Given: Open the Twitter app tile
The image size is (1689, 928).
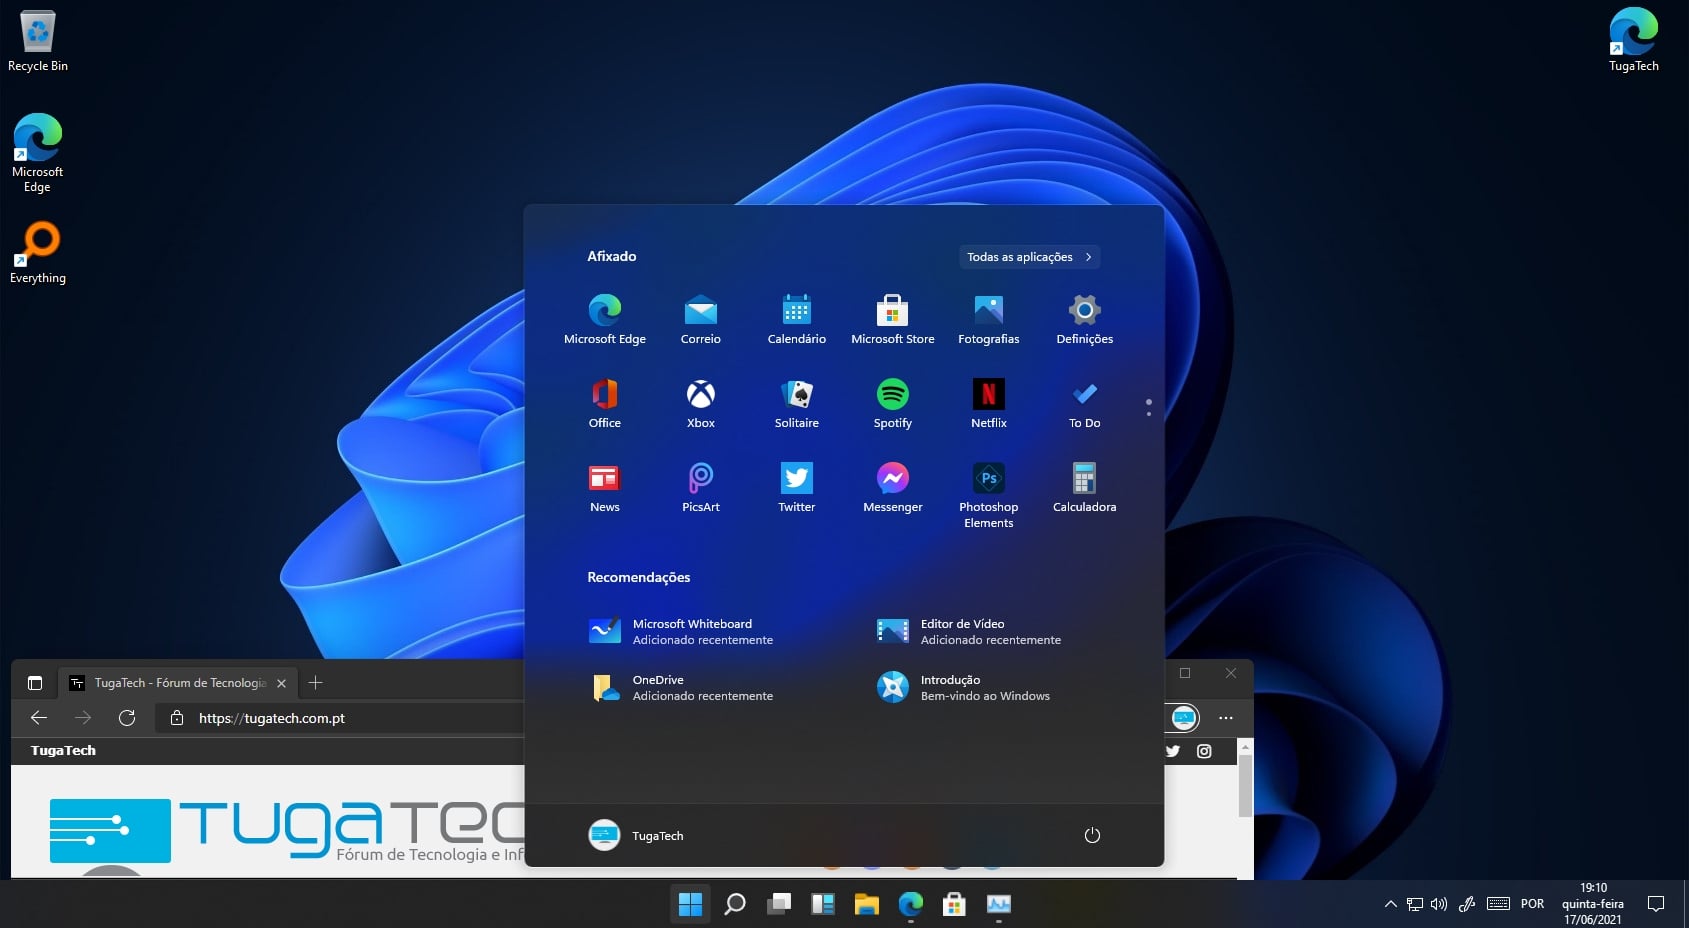Looking at the screenshot, I should click(797, 488).
